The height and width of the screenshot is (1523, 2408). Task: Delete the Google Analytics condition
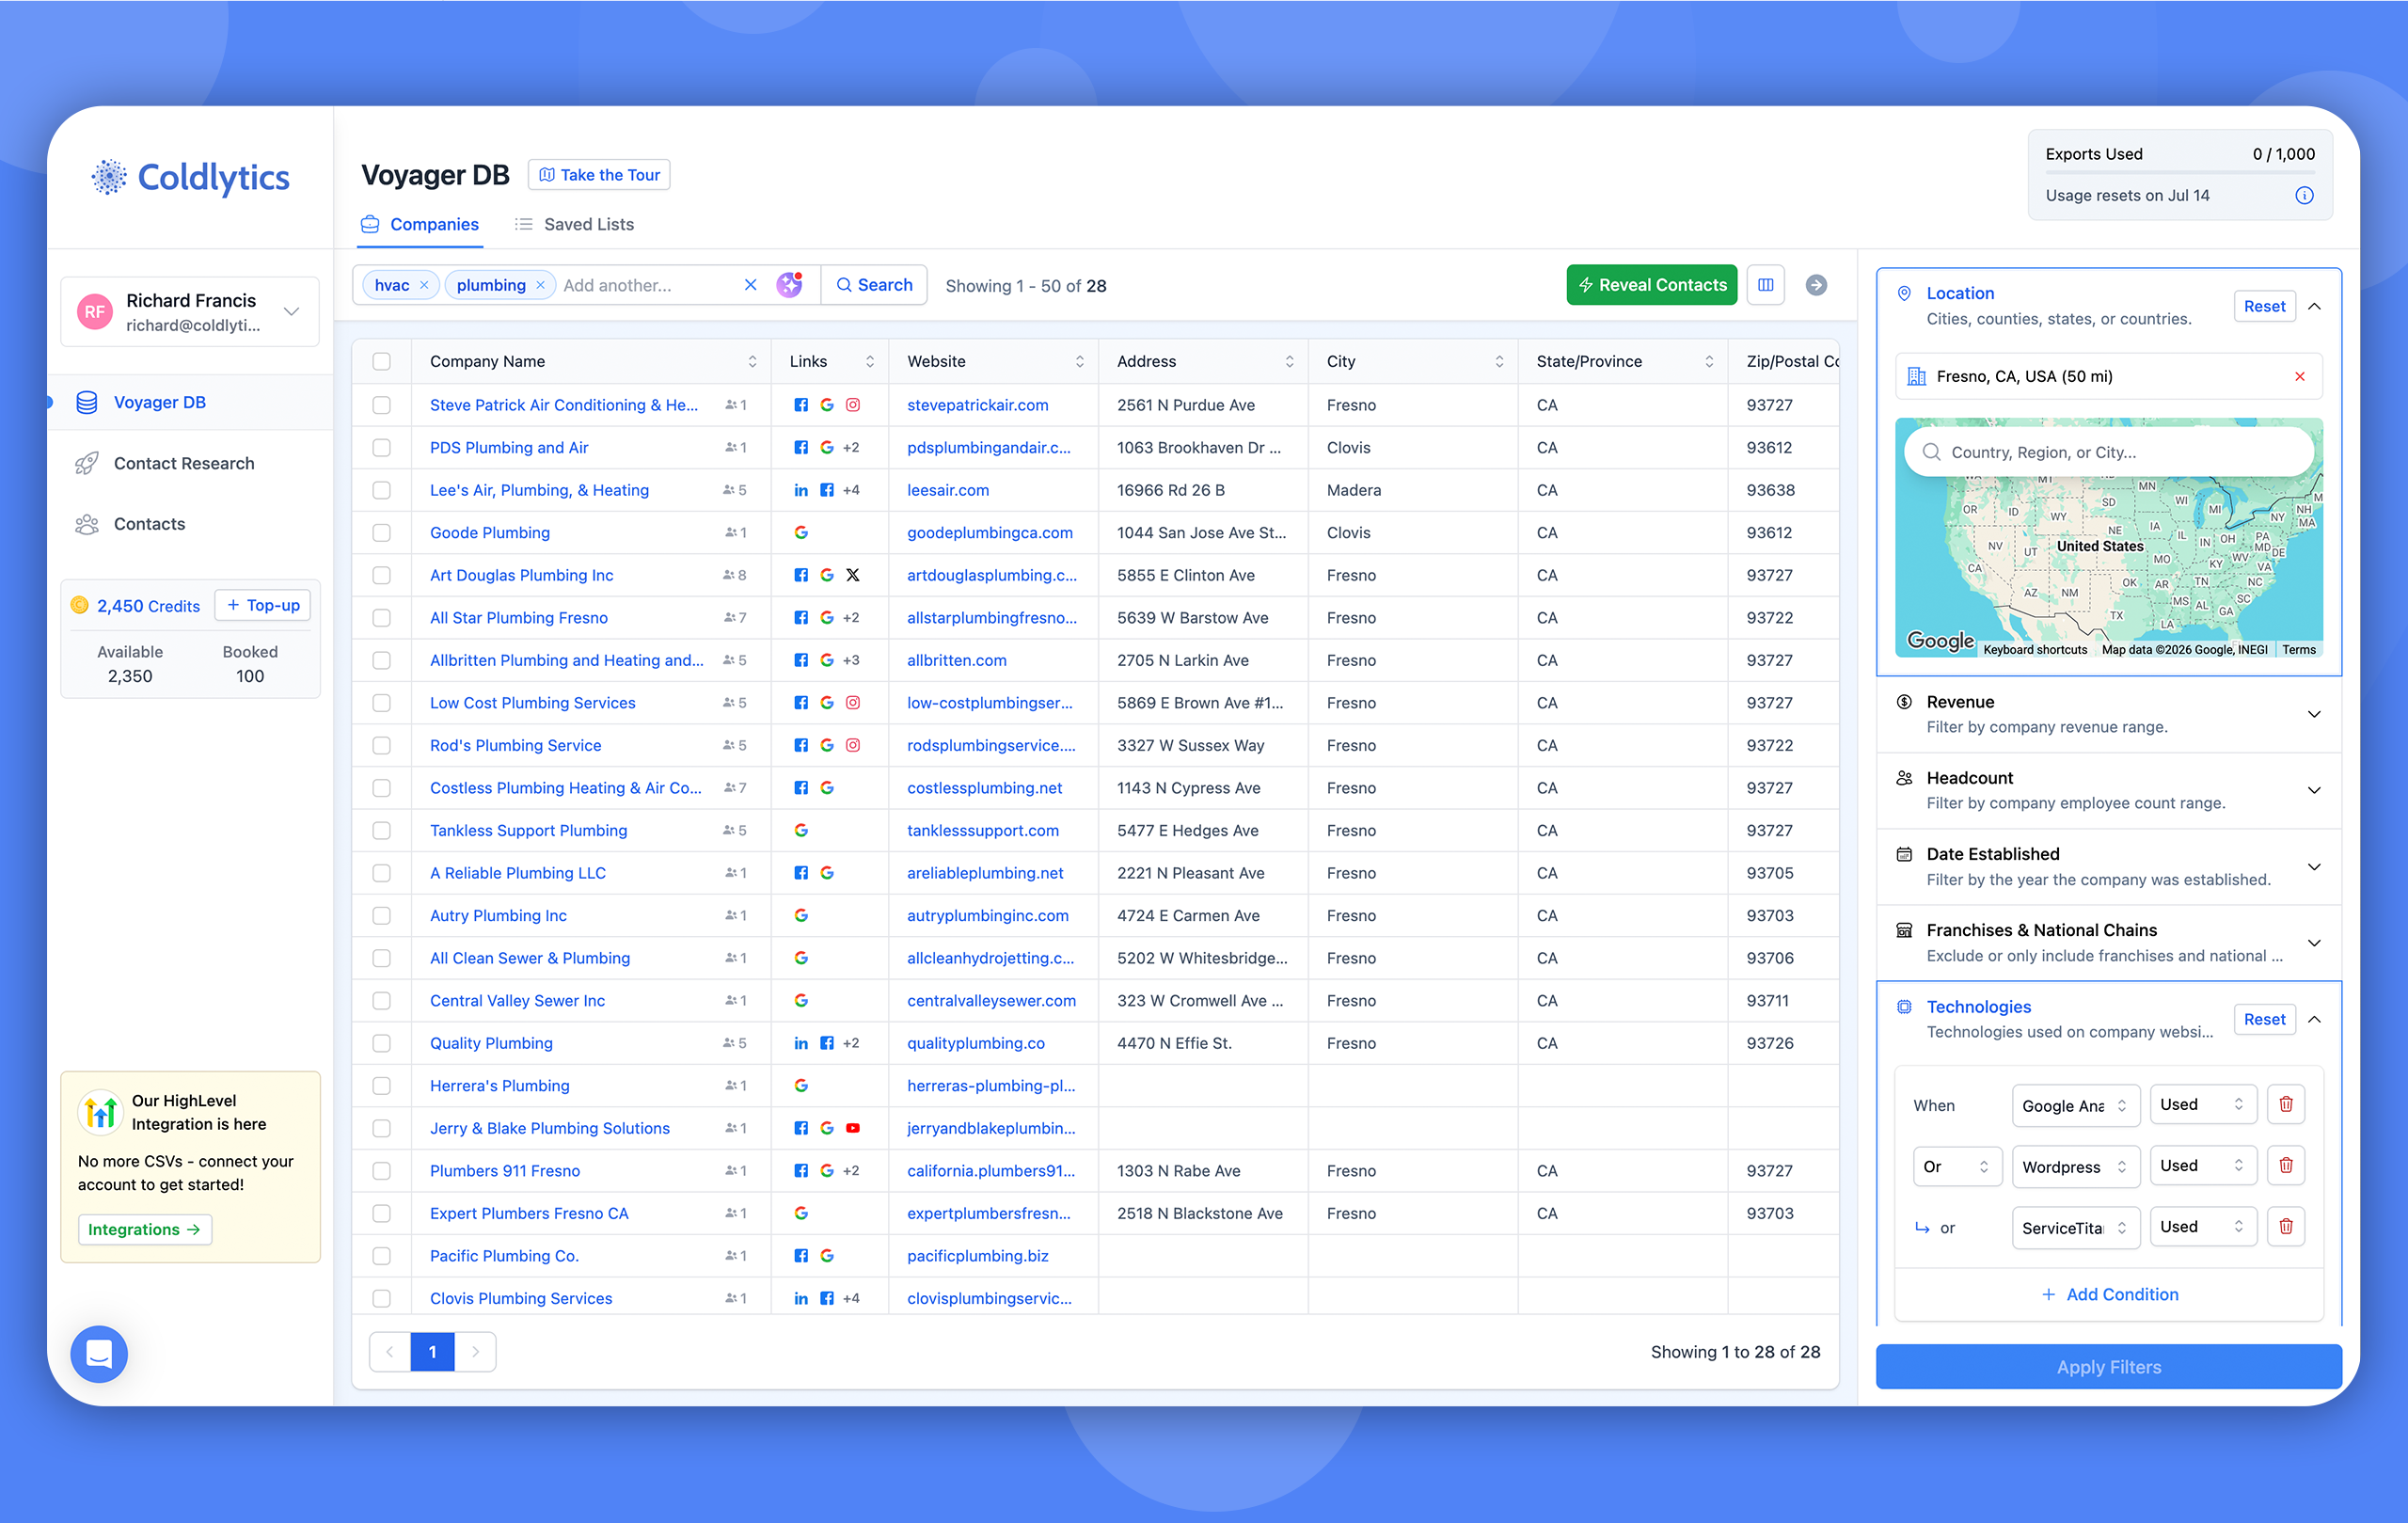coord(2286,1104)
